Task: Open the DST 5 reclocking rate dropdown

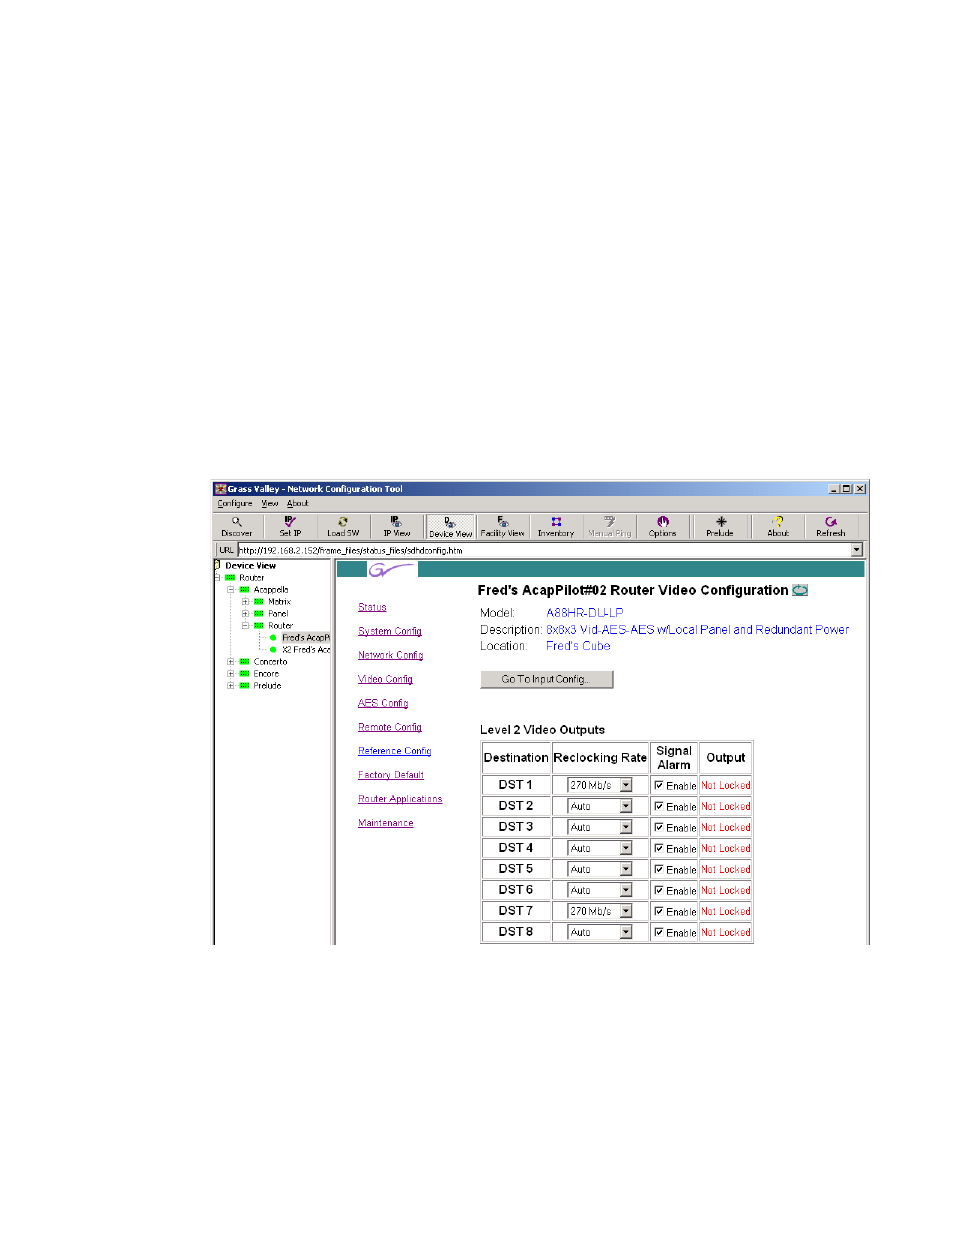Action: pyautogui.click(x=626, y=869)
